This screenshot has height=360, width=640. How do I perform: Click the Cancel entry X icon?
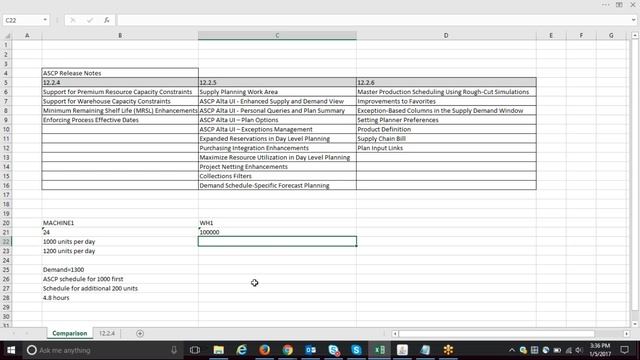coord(73,20)
